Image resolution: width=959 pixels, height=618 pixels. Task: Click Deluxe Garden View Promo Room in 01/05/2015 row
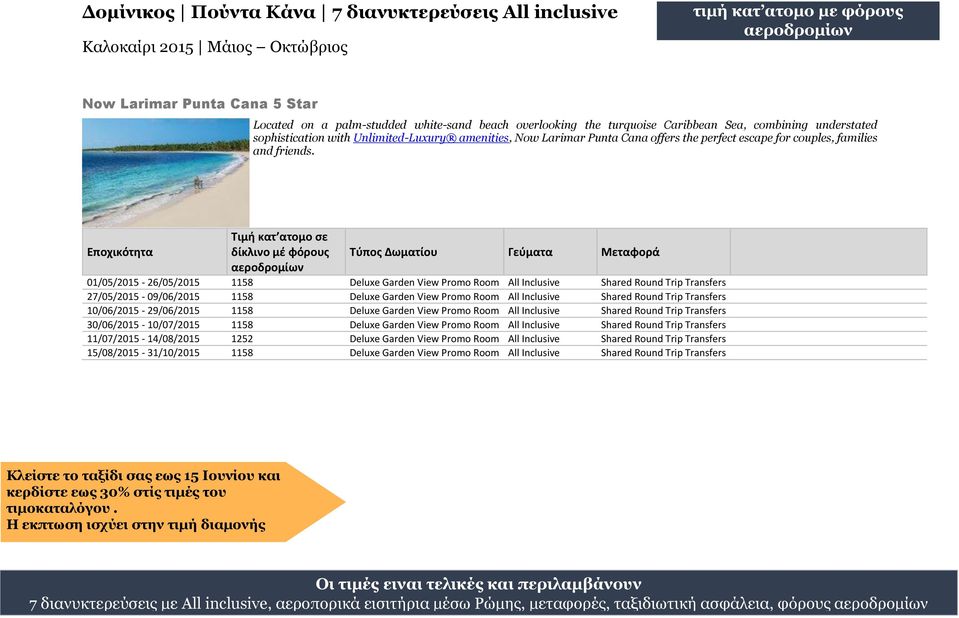[x=424, y=283]
